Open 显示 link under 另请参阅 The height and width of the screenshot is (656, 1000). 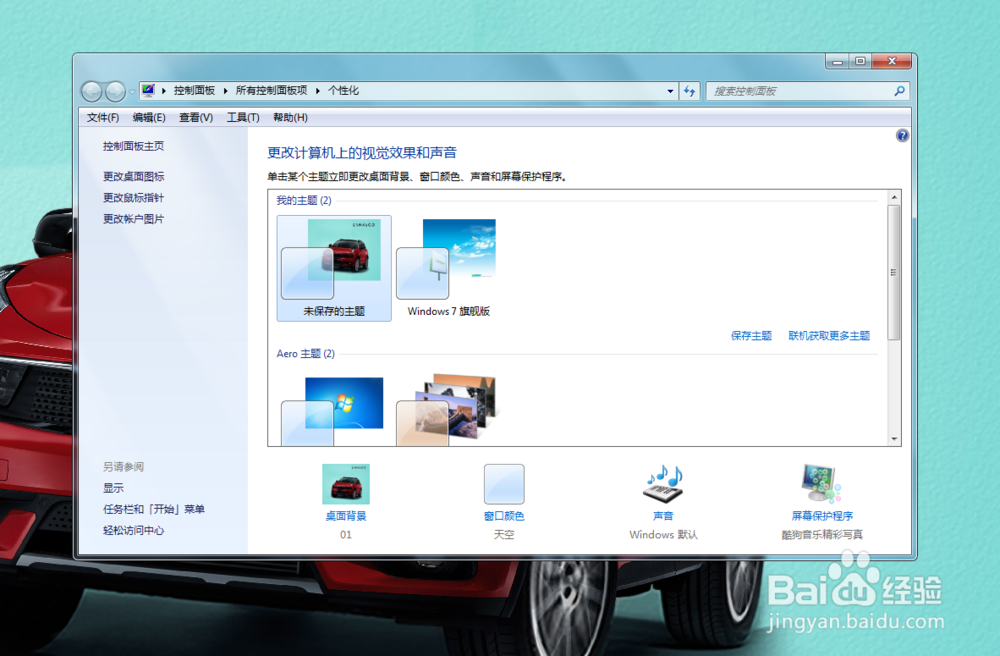(114, 488)
